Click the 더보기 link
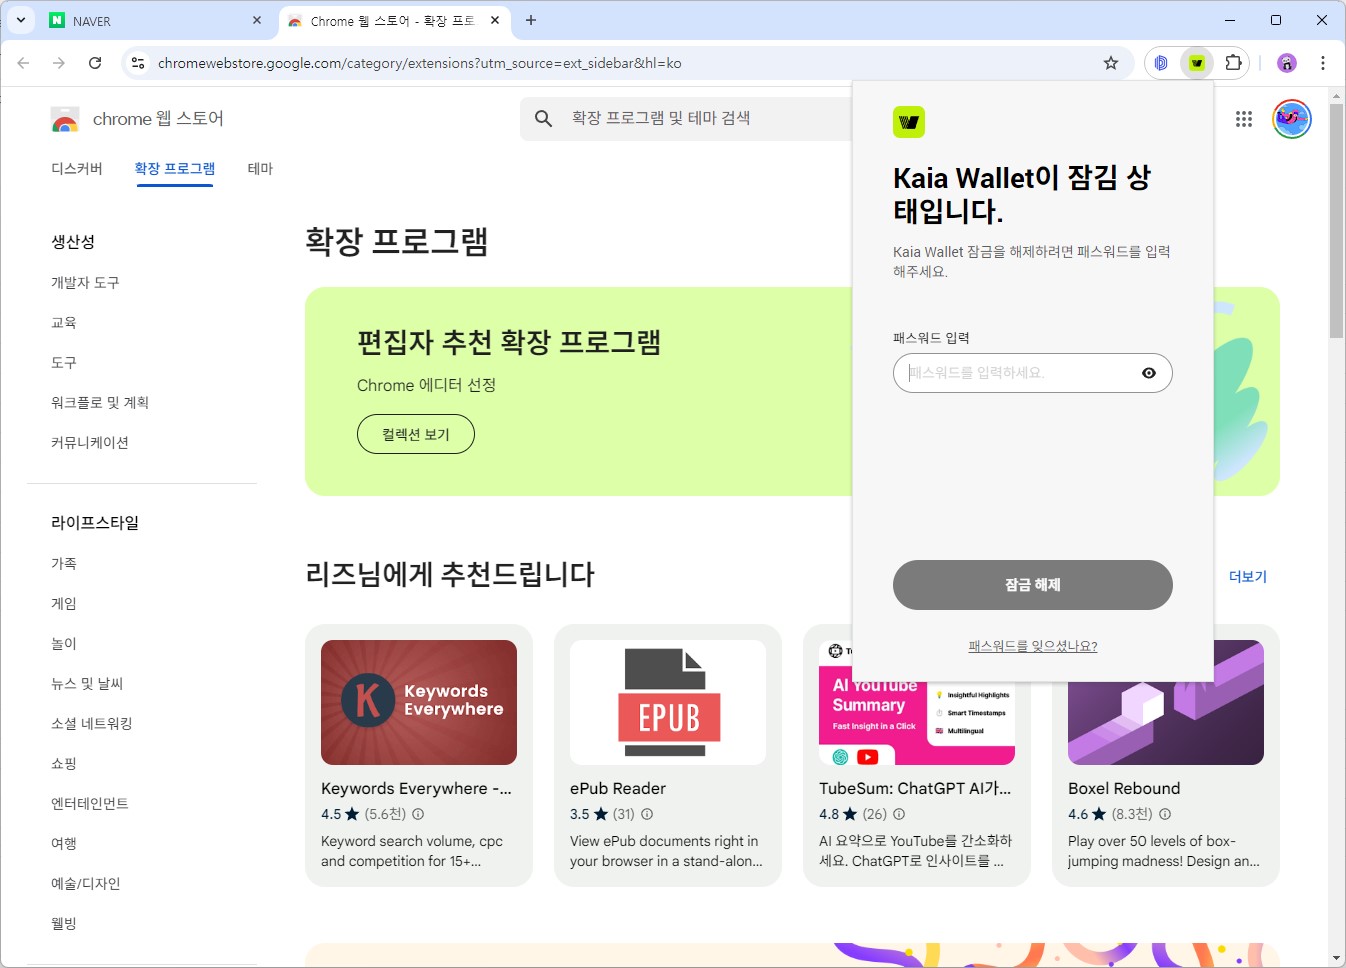Viewport: 1346px width, 968px height. tap(1248, 577)
